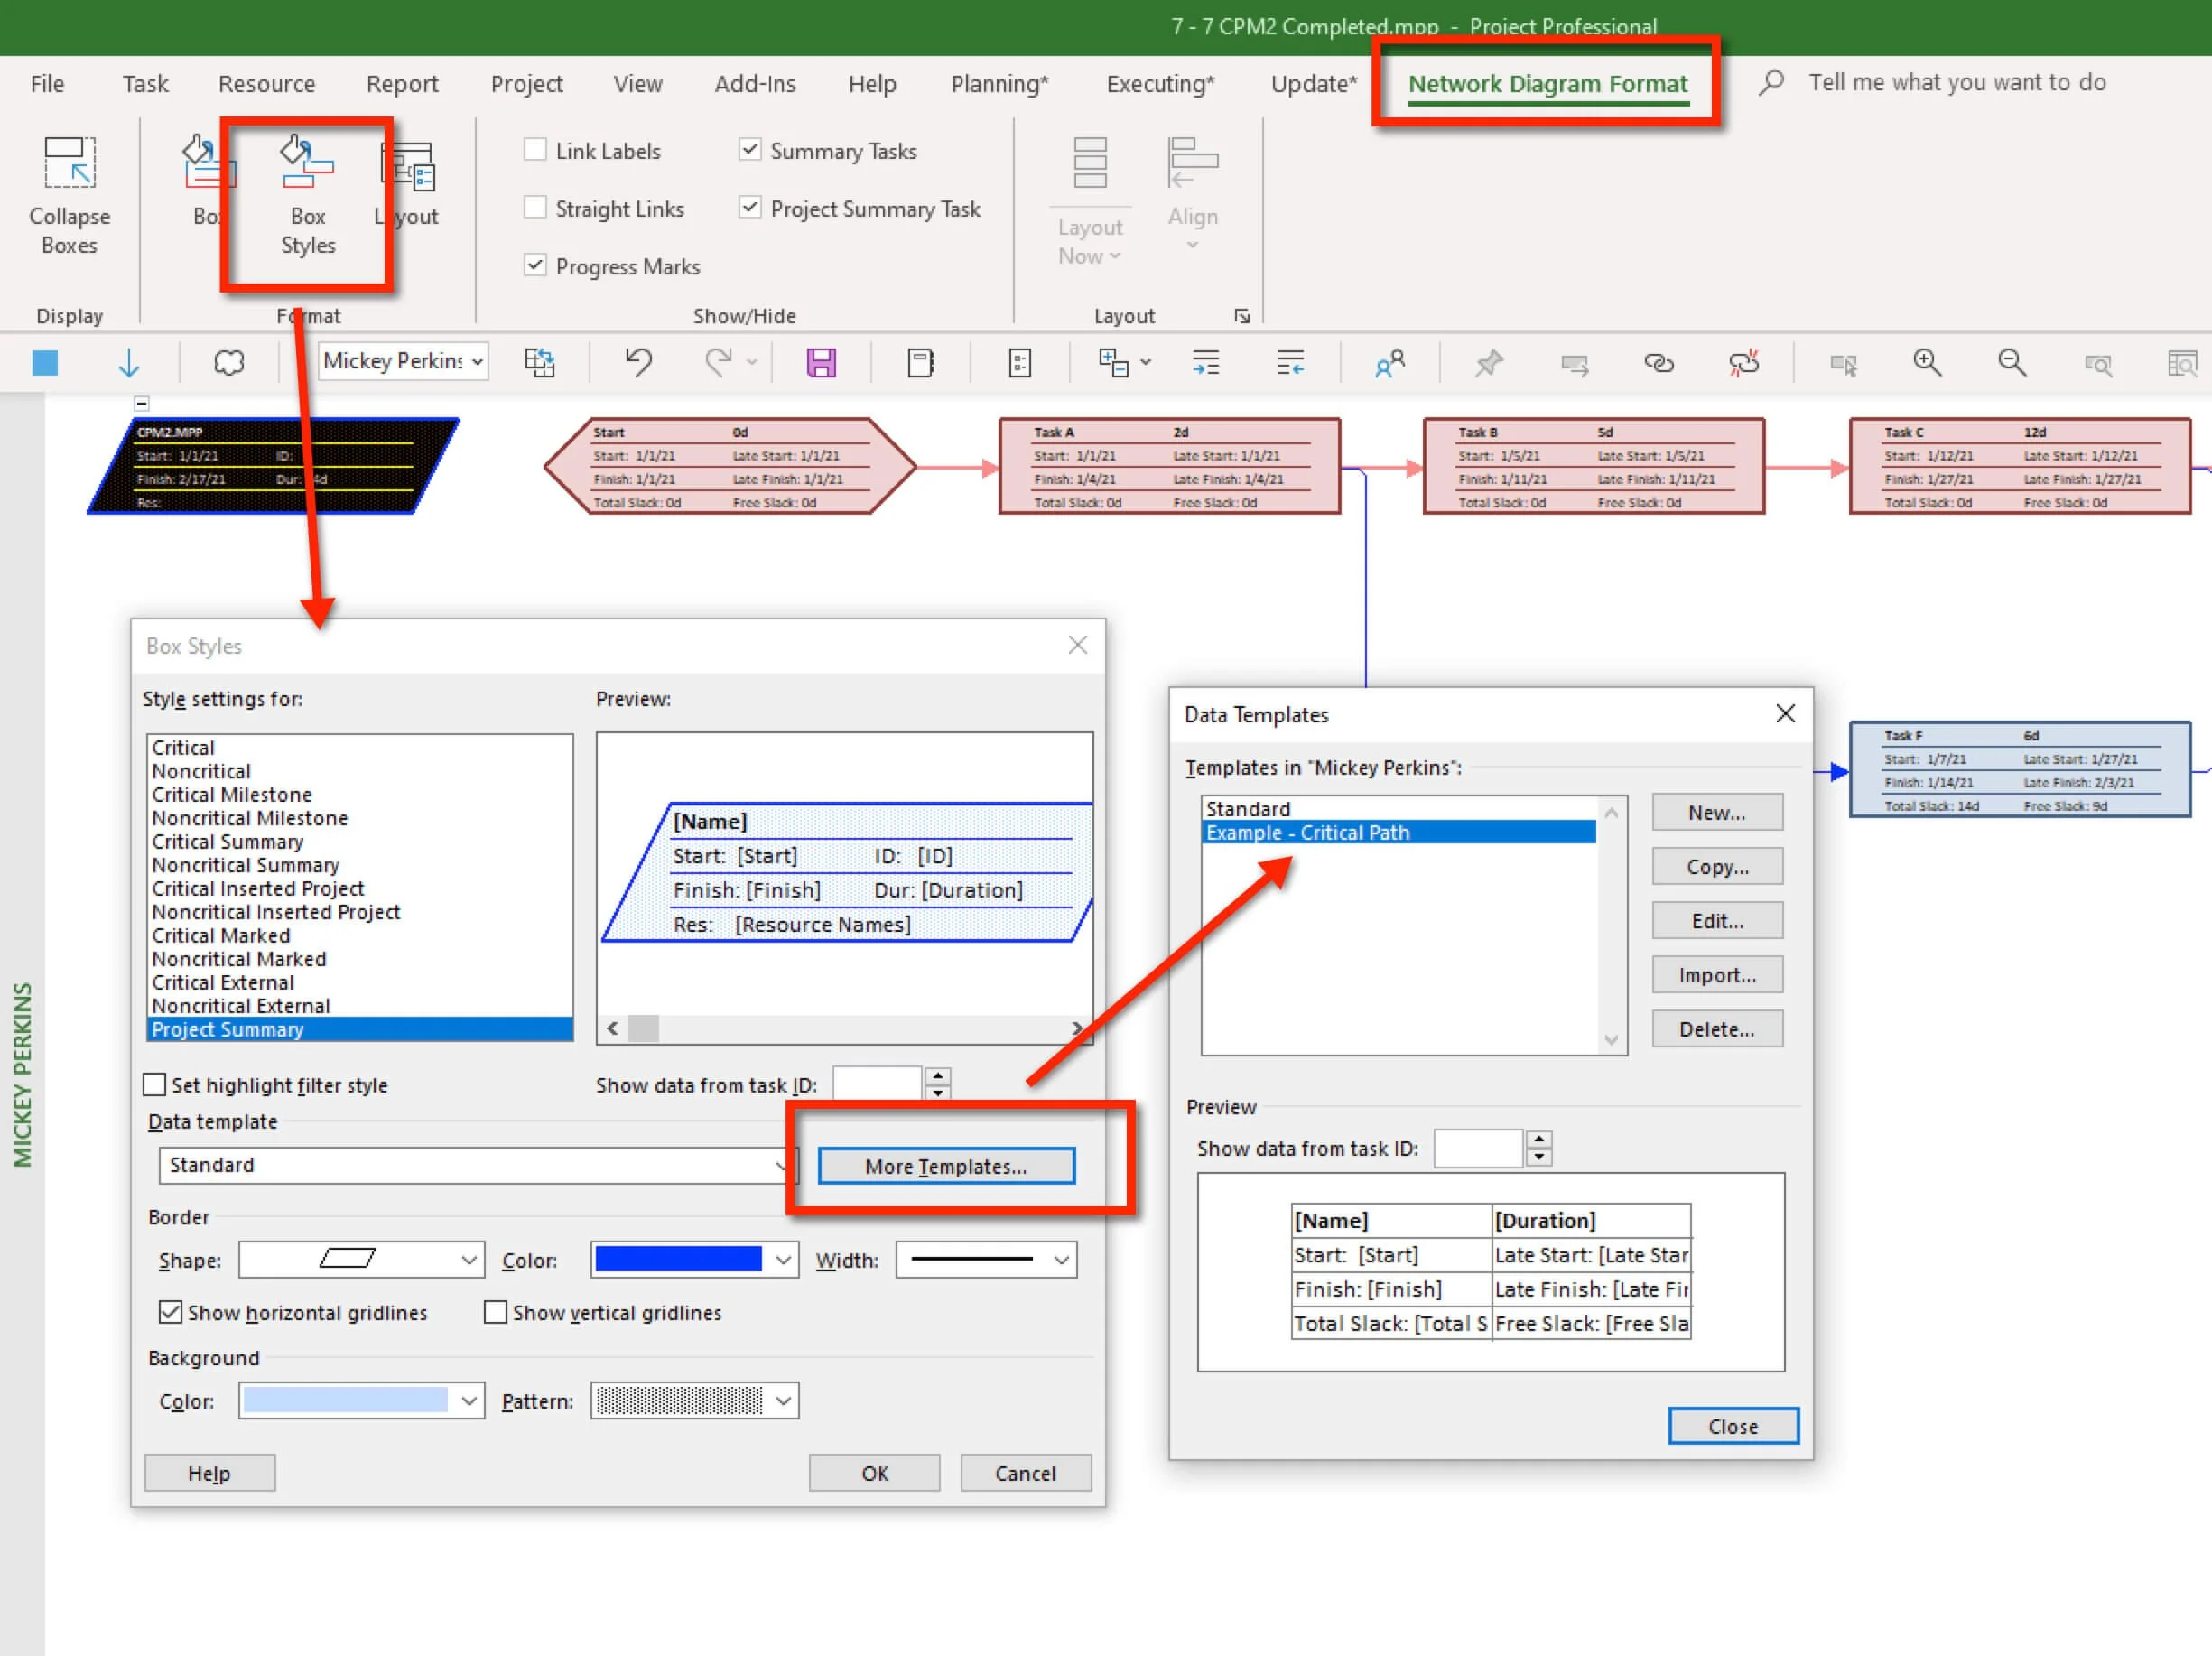Click the Layout icon in Format group
This screenshot has width=2212, height=1656.
pos(408,167)
